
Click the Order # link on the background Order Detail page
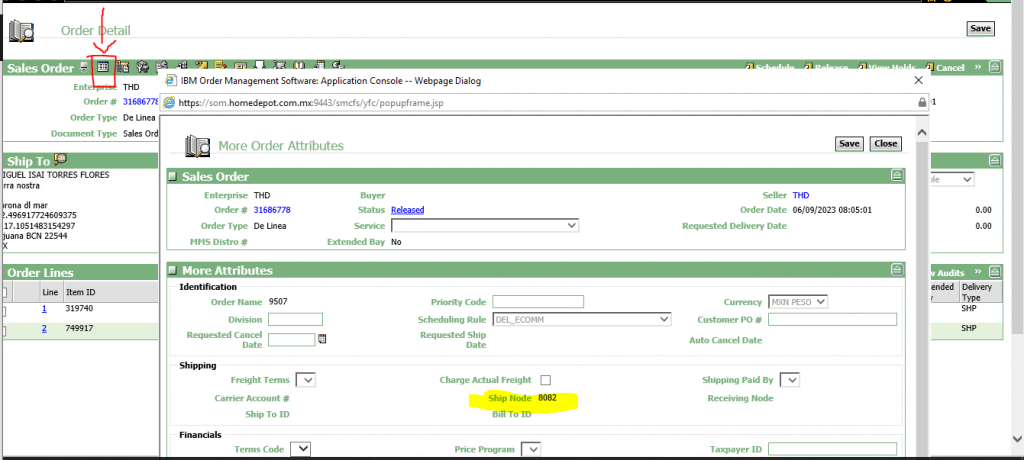(x=141, y=102)
